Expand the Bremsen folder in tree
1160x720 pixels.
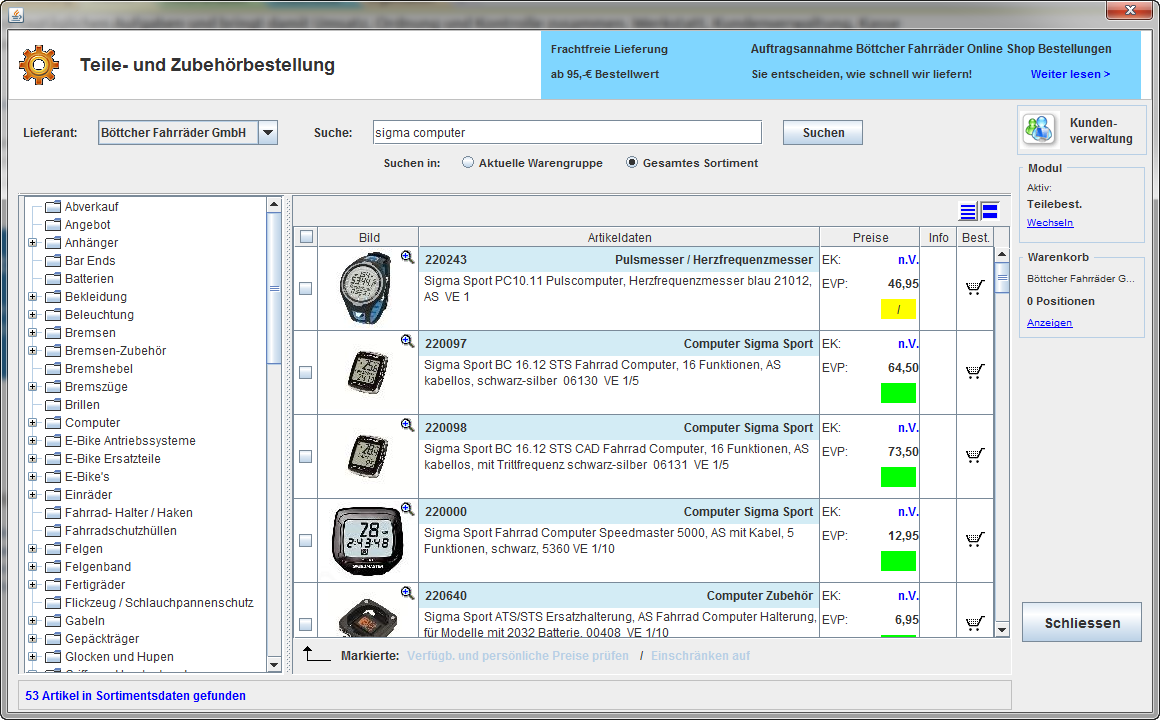click(33, 333)
